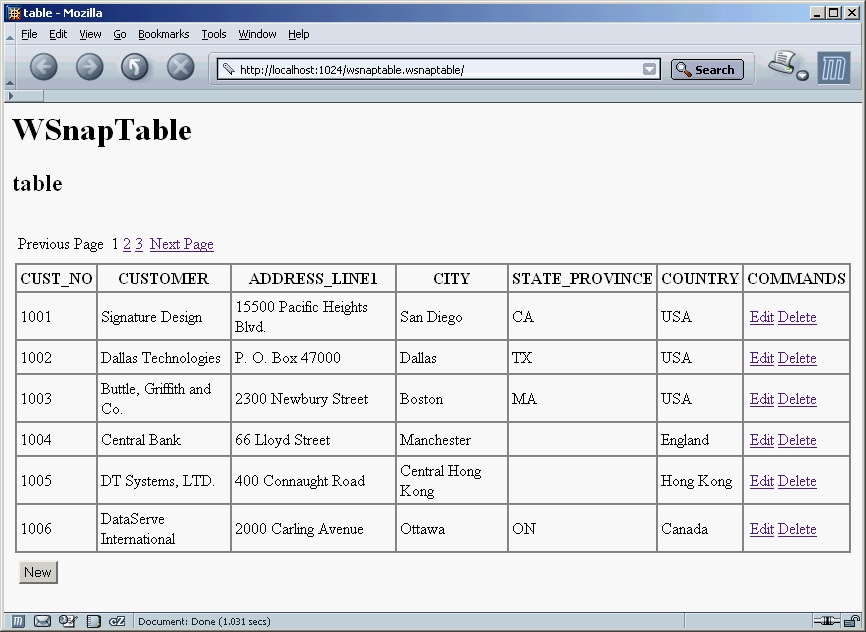Open Address Book from the status bar
Image resolution: width=866 pixels, height=632 pixels.
click(x=93, y=621)
